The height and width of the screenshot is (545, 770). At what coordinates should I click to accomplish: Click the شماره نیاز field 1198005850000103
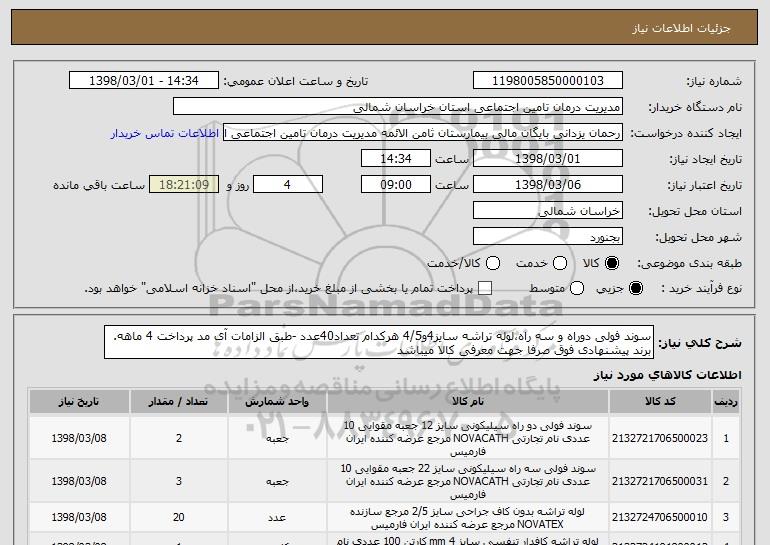click(x=548, y=81)
